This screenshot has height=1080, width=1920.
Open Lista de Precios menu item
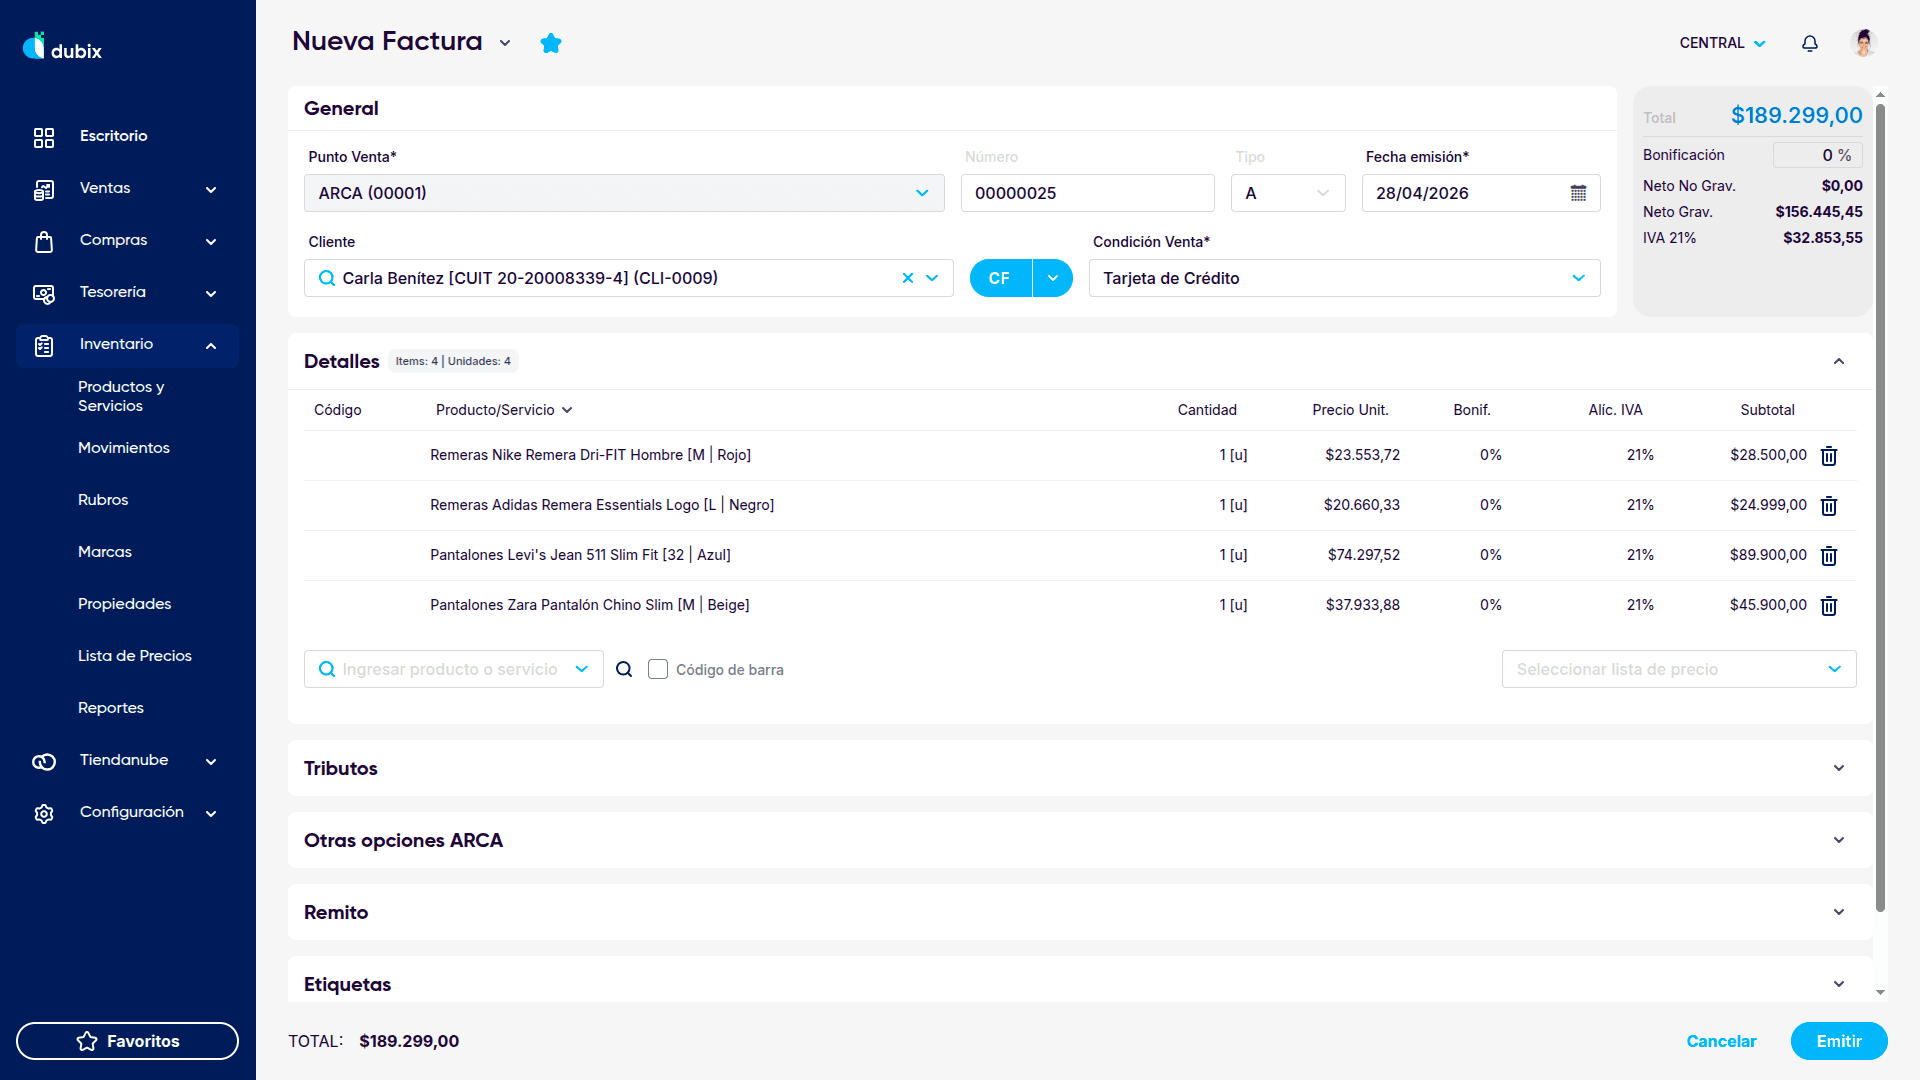(x=135, y=656)
